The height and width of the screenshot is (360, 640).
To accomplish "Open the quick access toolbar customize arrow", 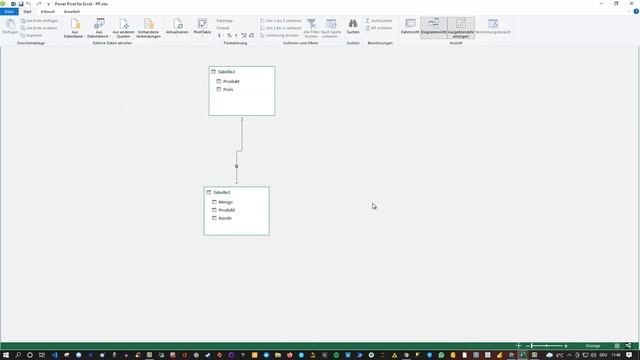I will 48,4.
